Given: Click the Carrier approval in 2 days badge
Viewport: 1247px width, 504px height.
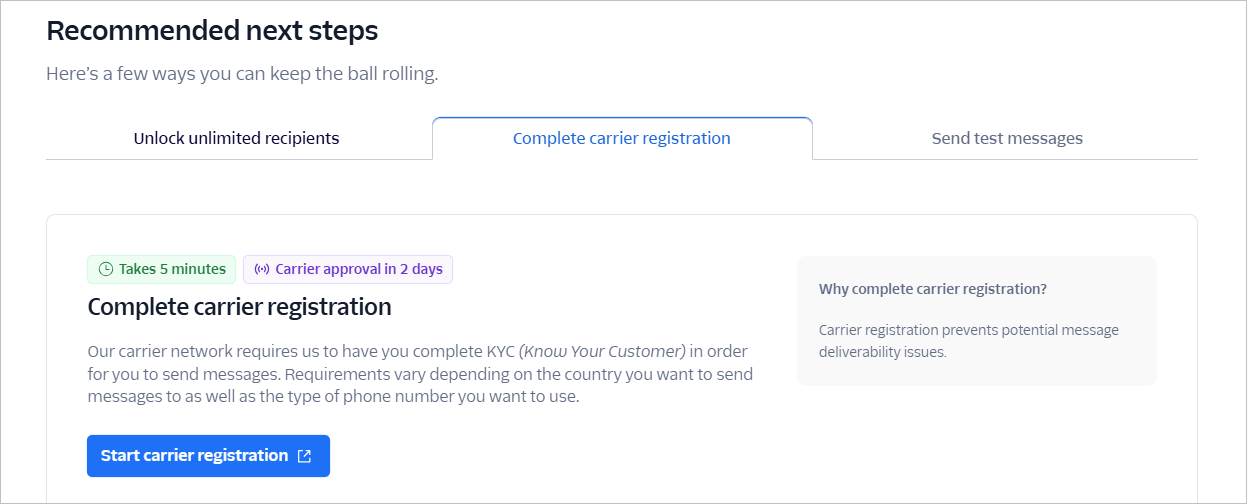Looking at the screenshot, I should tap(348, 269).
